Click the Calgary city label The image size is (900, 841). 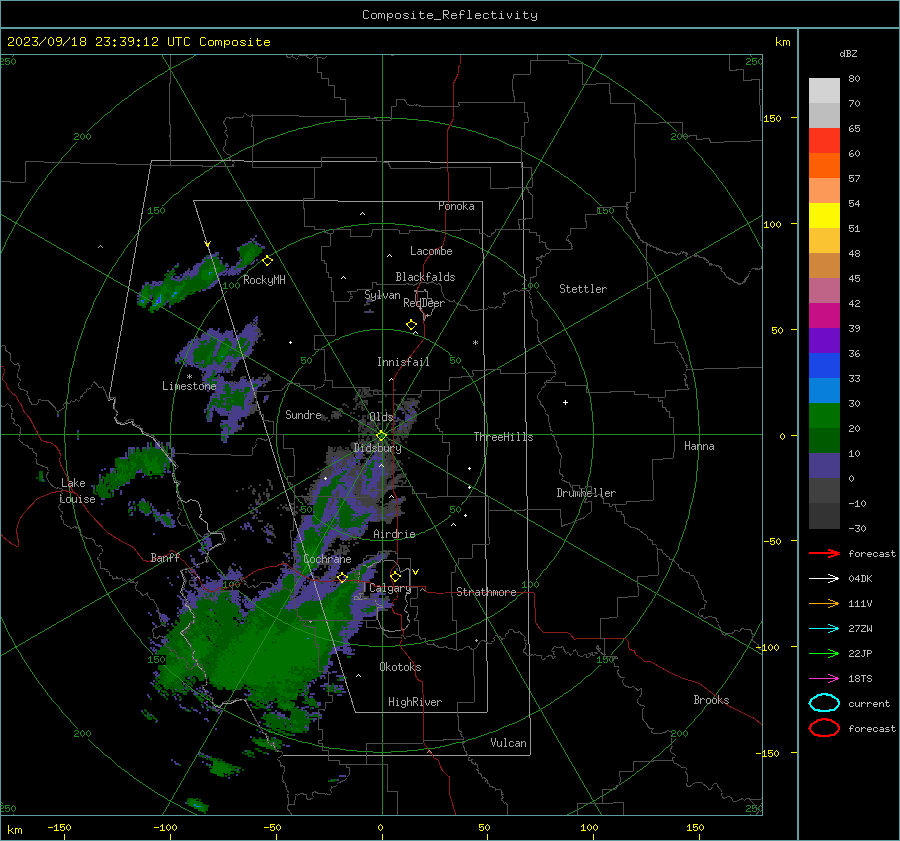coord(390,588)
